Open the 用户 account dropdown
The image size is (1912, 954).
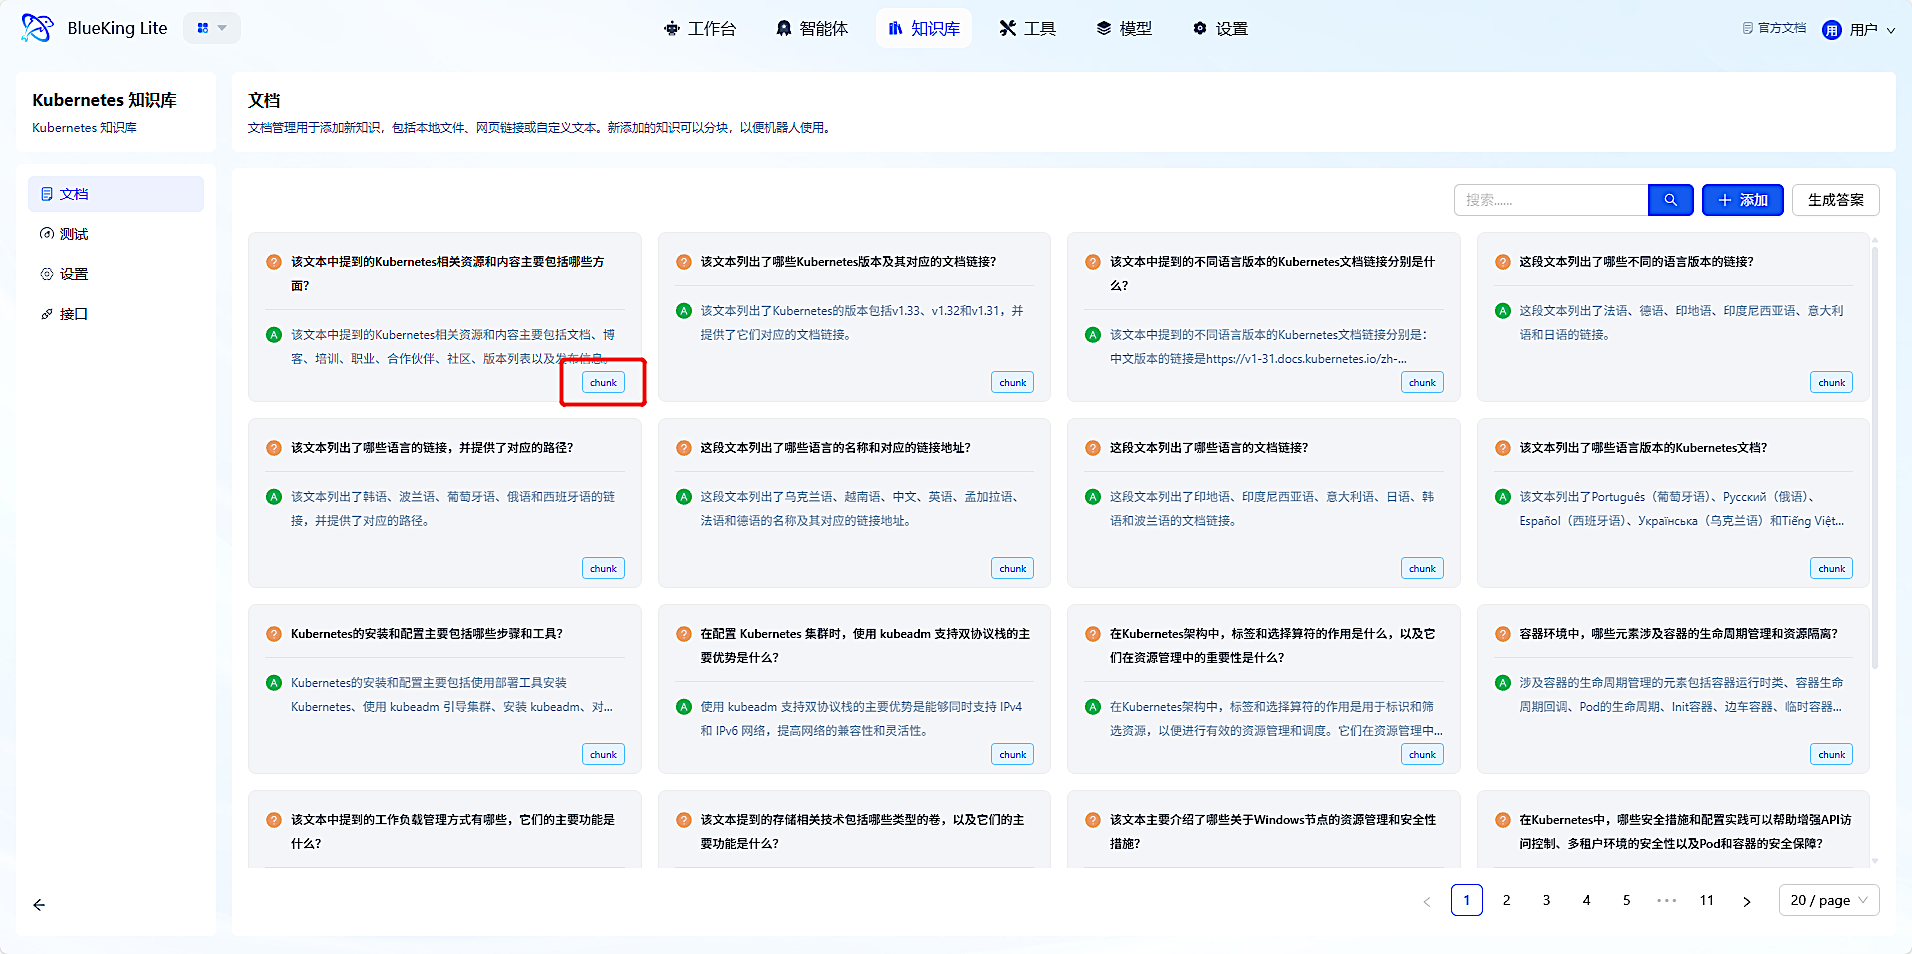1868,30
